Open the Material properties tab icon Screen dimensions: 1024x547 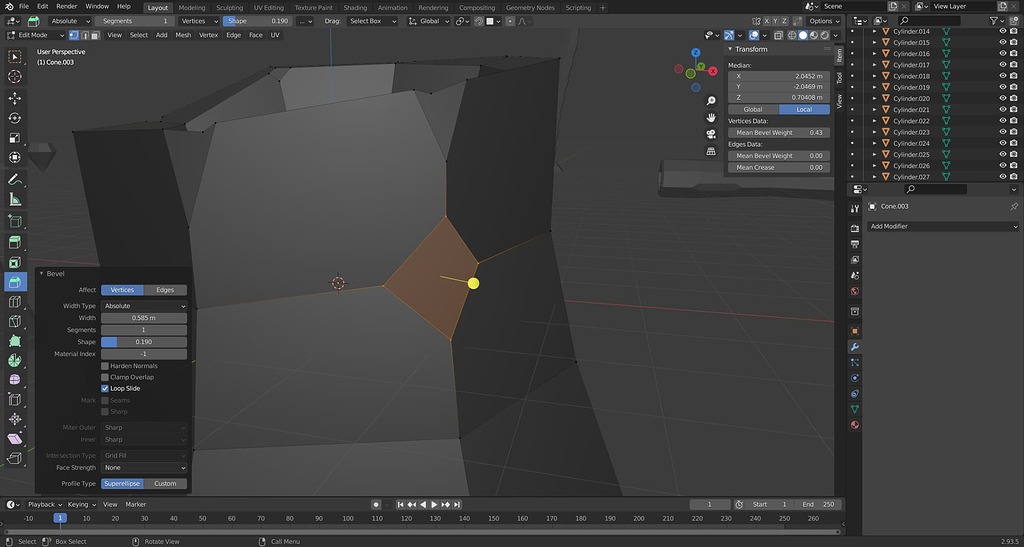pyautogui.click(x=855, y=425)
